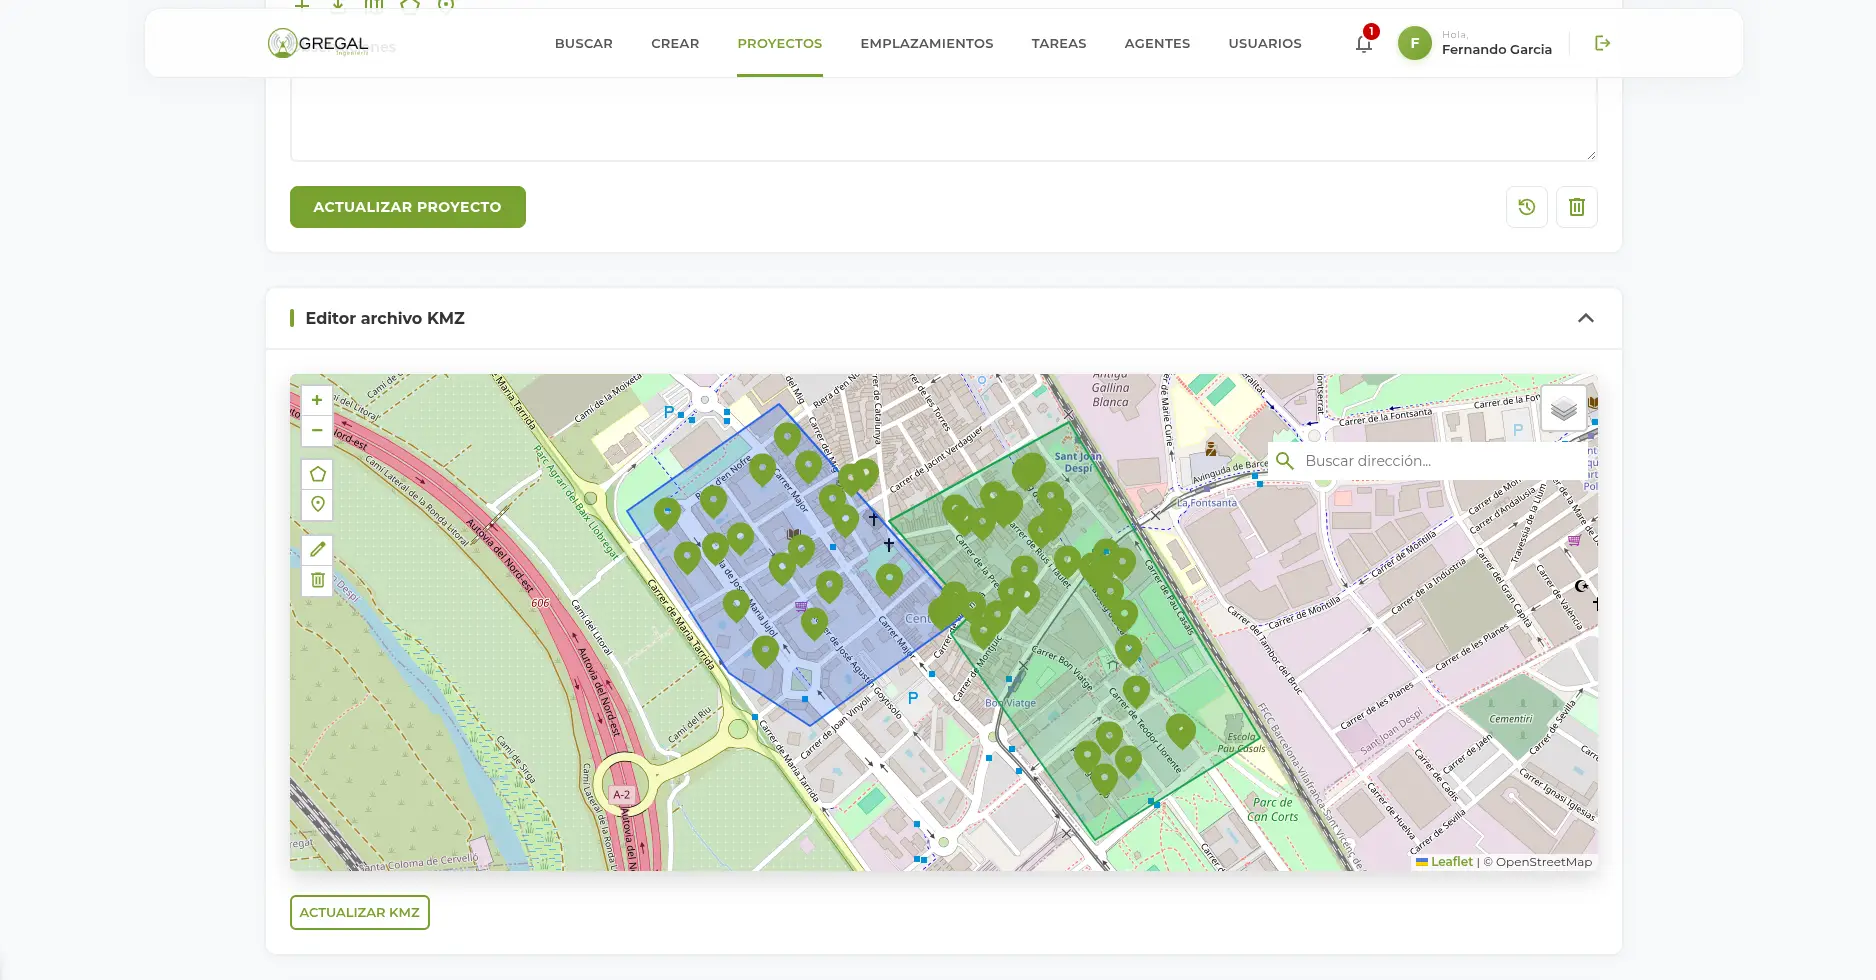Click the project history icon
The width and height of the screenshot is (1876, 980).
click(x=1527, y=207)
